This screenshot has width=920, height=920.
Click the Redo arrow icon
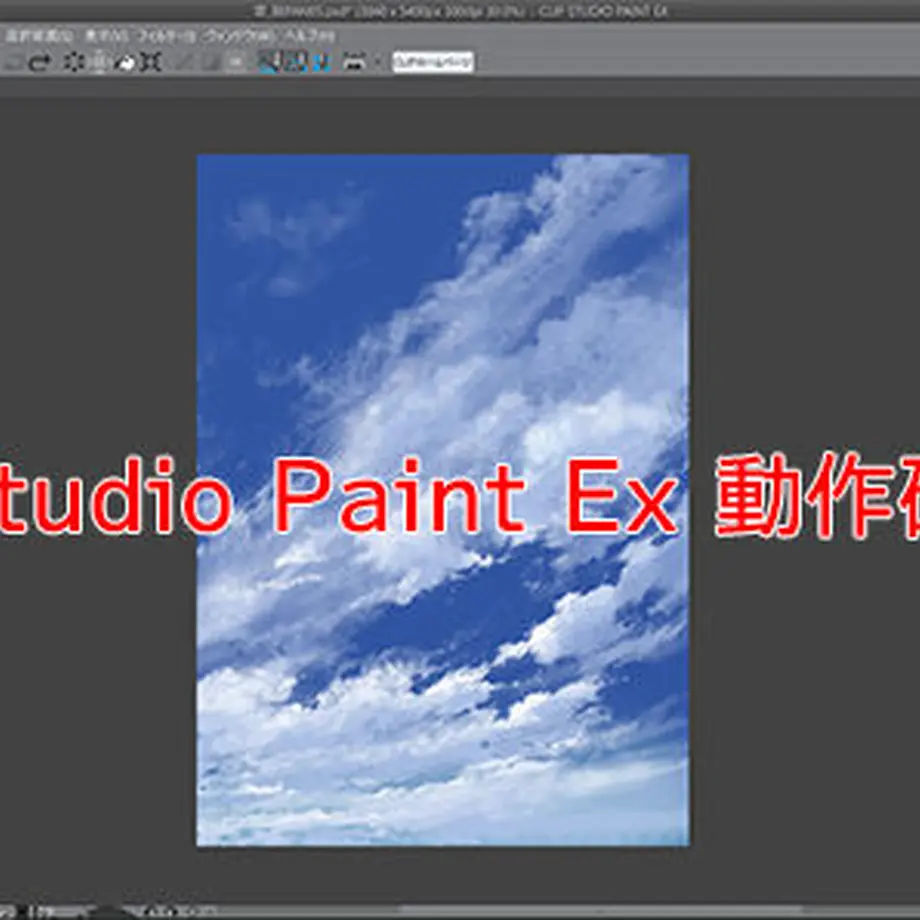pos(39,62)
